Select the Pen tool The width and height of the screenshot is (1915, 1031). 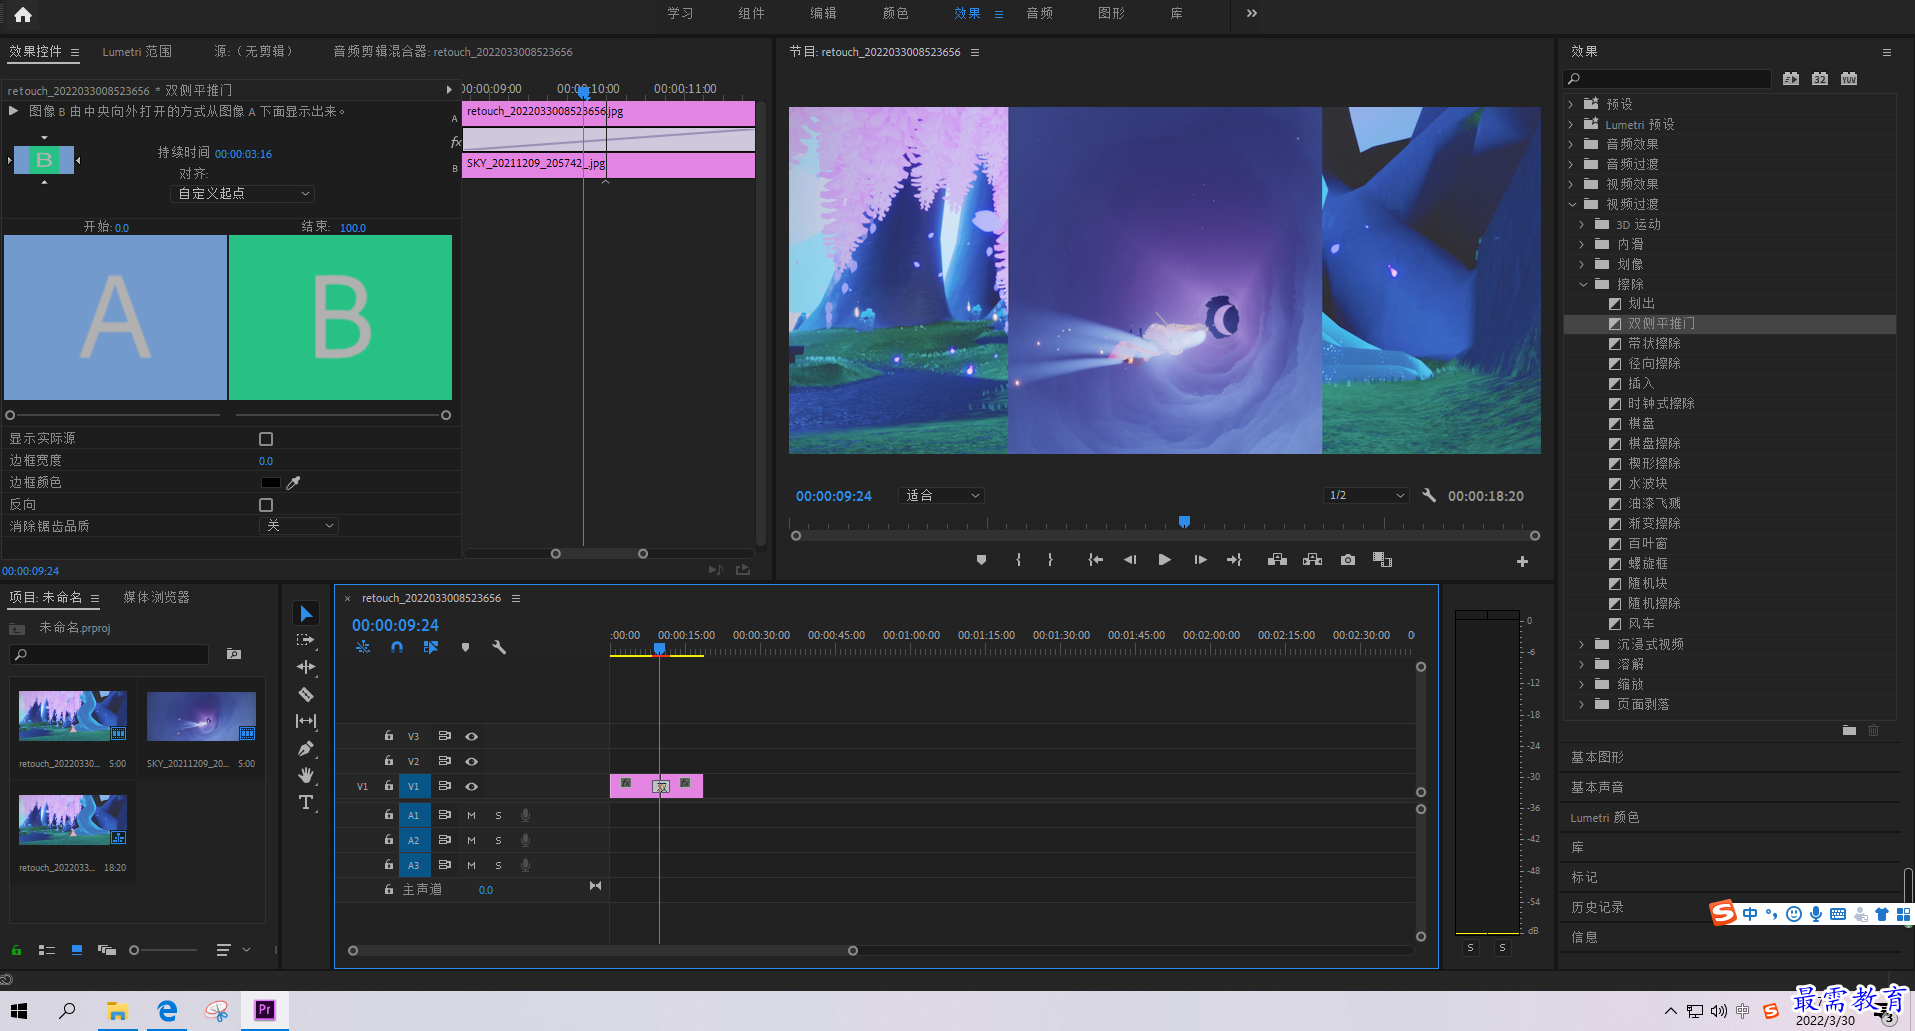pos(306,748)
